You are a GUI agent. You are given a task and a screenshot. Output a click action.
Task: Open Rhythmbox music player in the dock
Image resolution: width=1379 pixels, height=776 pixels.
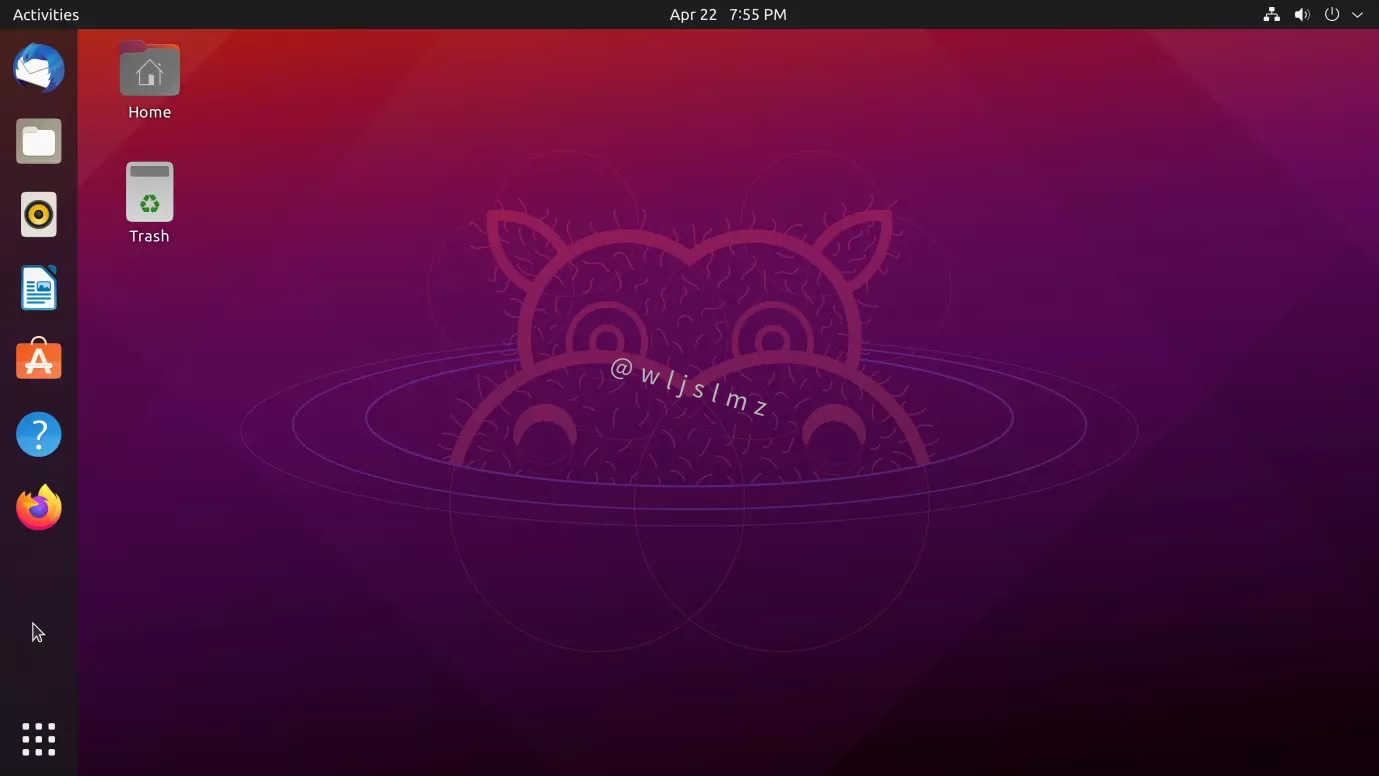[x=39, y=215]
